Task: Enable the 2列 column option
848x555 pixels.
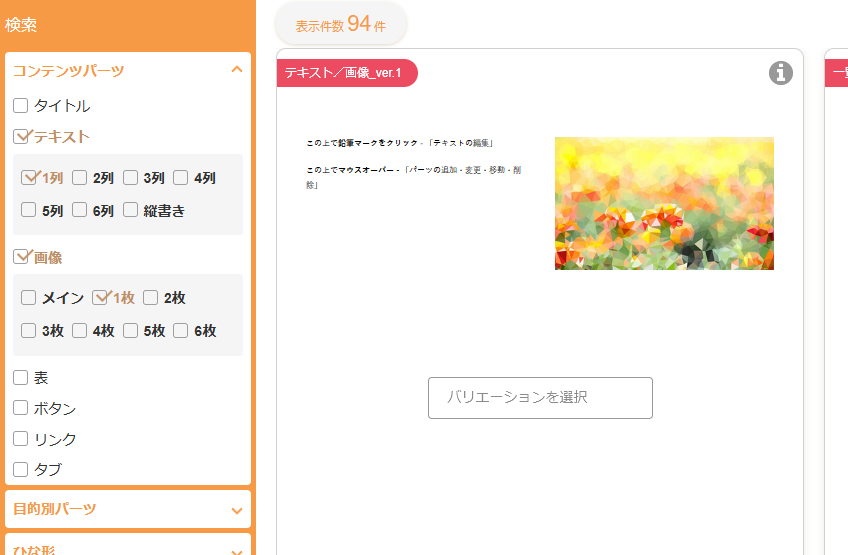Action: [80, 178]
